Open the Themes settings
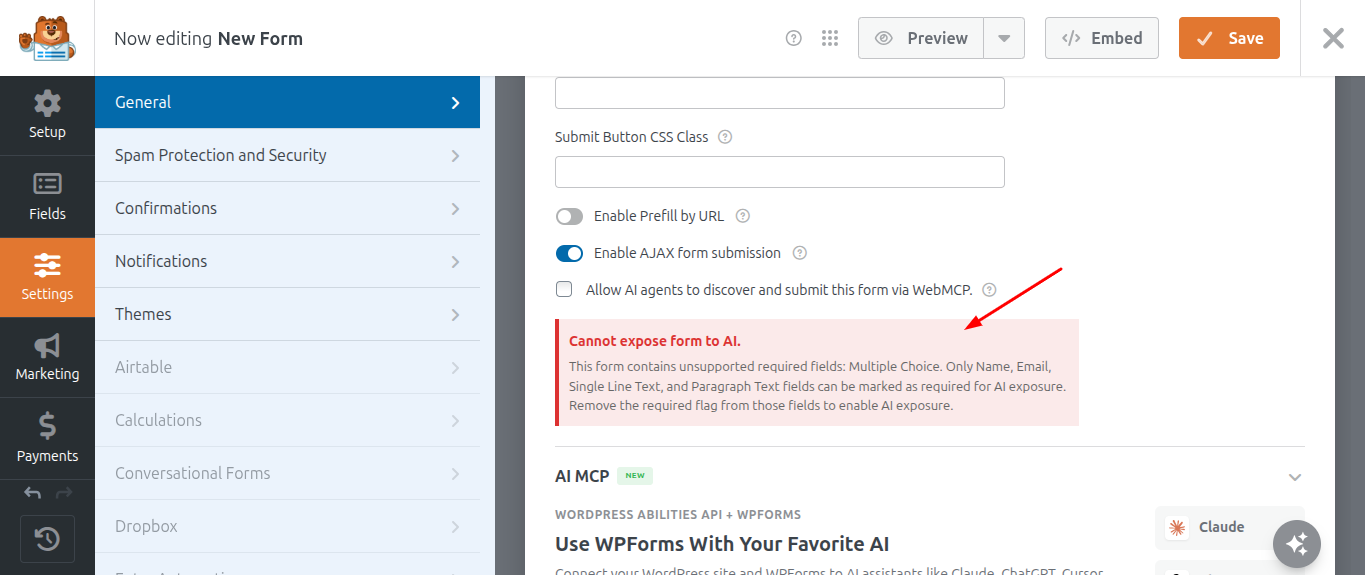Screen dimensions: 1365x575 click(x=287, y=314)
